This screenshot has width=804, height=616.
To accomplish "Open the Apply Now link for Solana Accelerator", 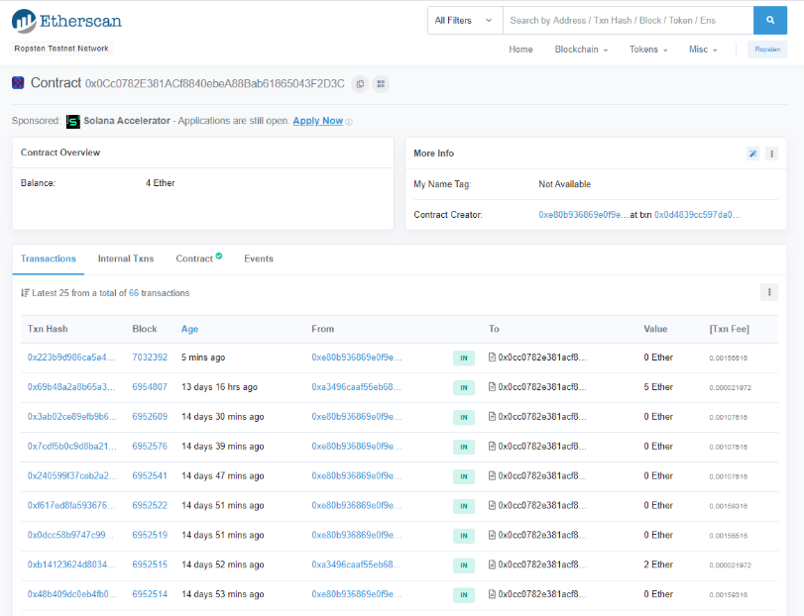I will [320, 120].
